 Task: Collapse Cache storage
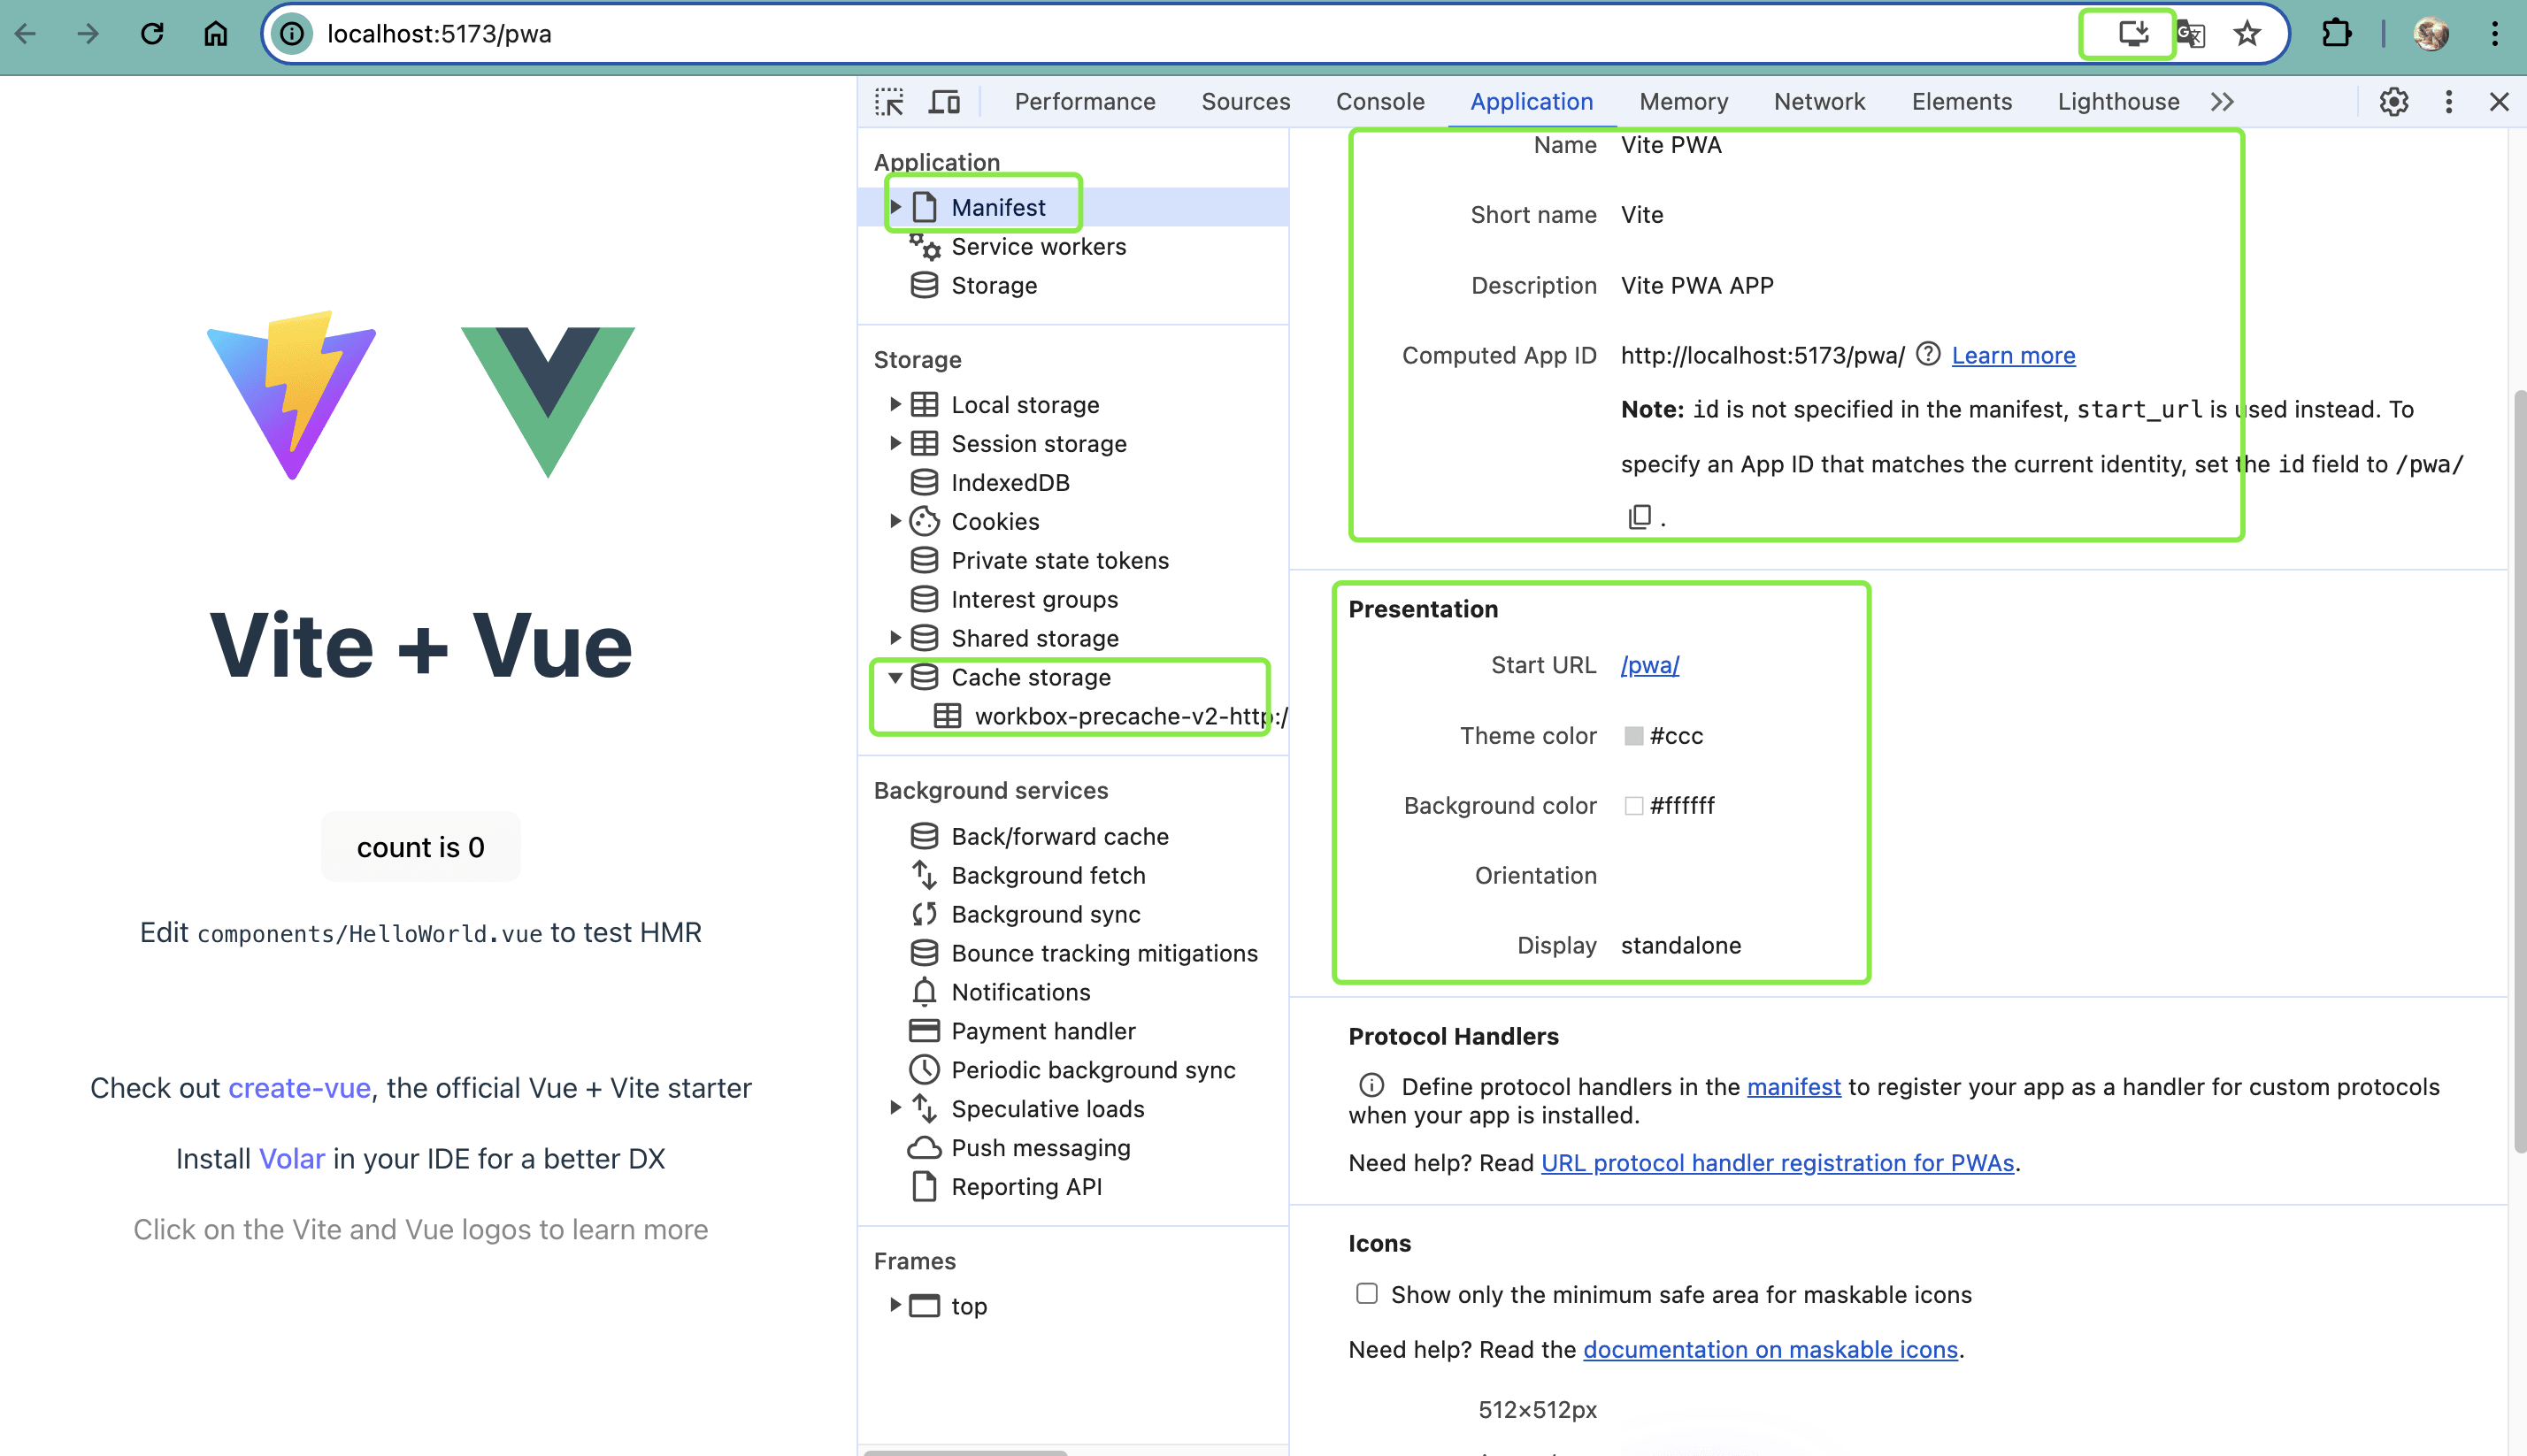895,677
